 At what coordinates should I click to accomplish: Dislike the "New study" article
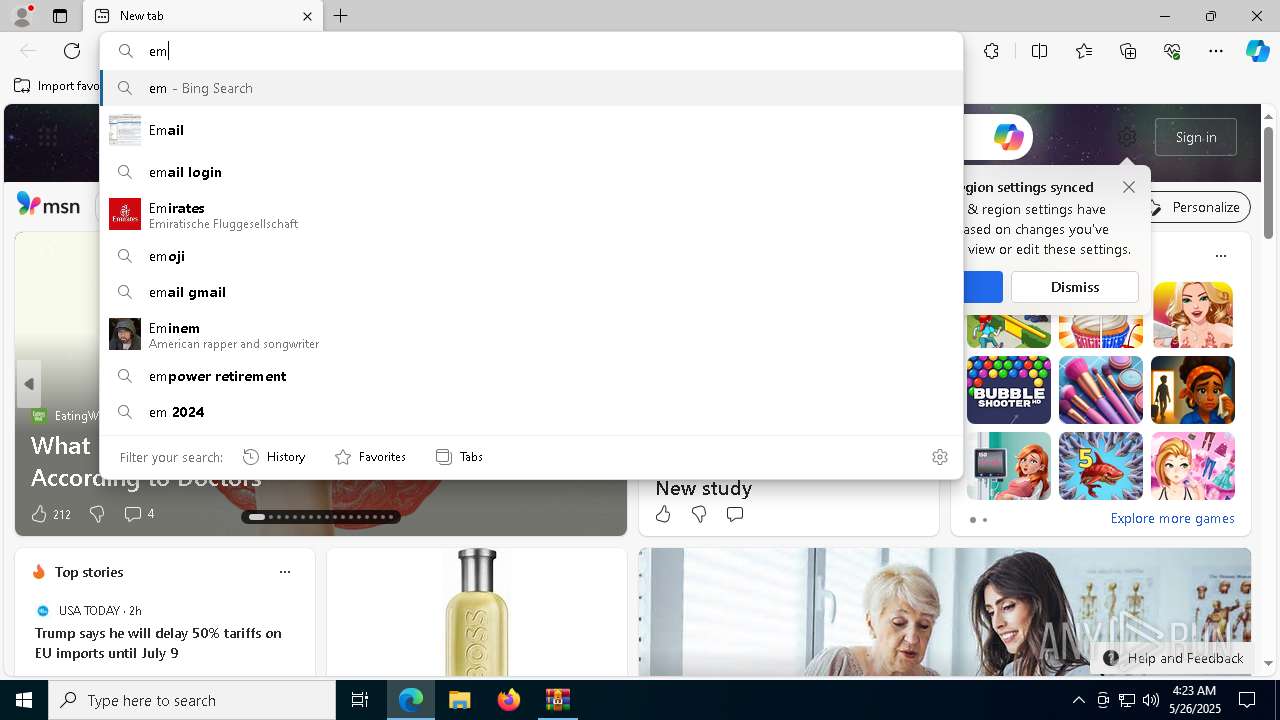(699, 514)
